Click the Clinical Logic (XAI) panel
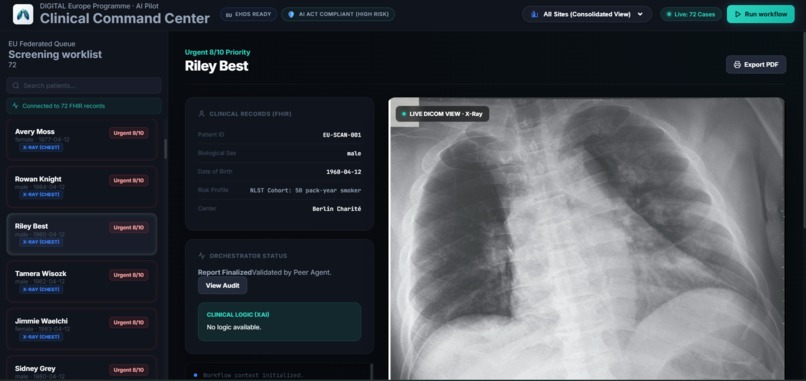Viewport: 806px width, 381px height. coord(279,321)
